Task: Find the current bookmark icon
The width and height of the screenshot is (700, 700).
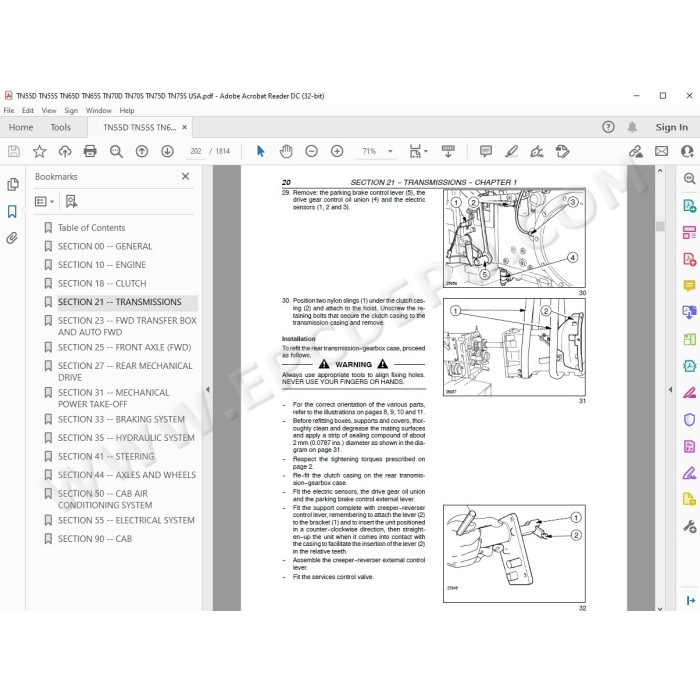Action: coord(71,201)
